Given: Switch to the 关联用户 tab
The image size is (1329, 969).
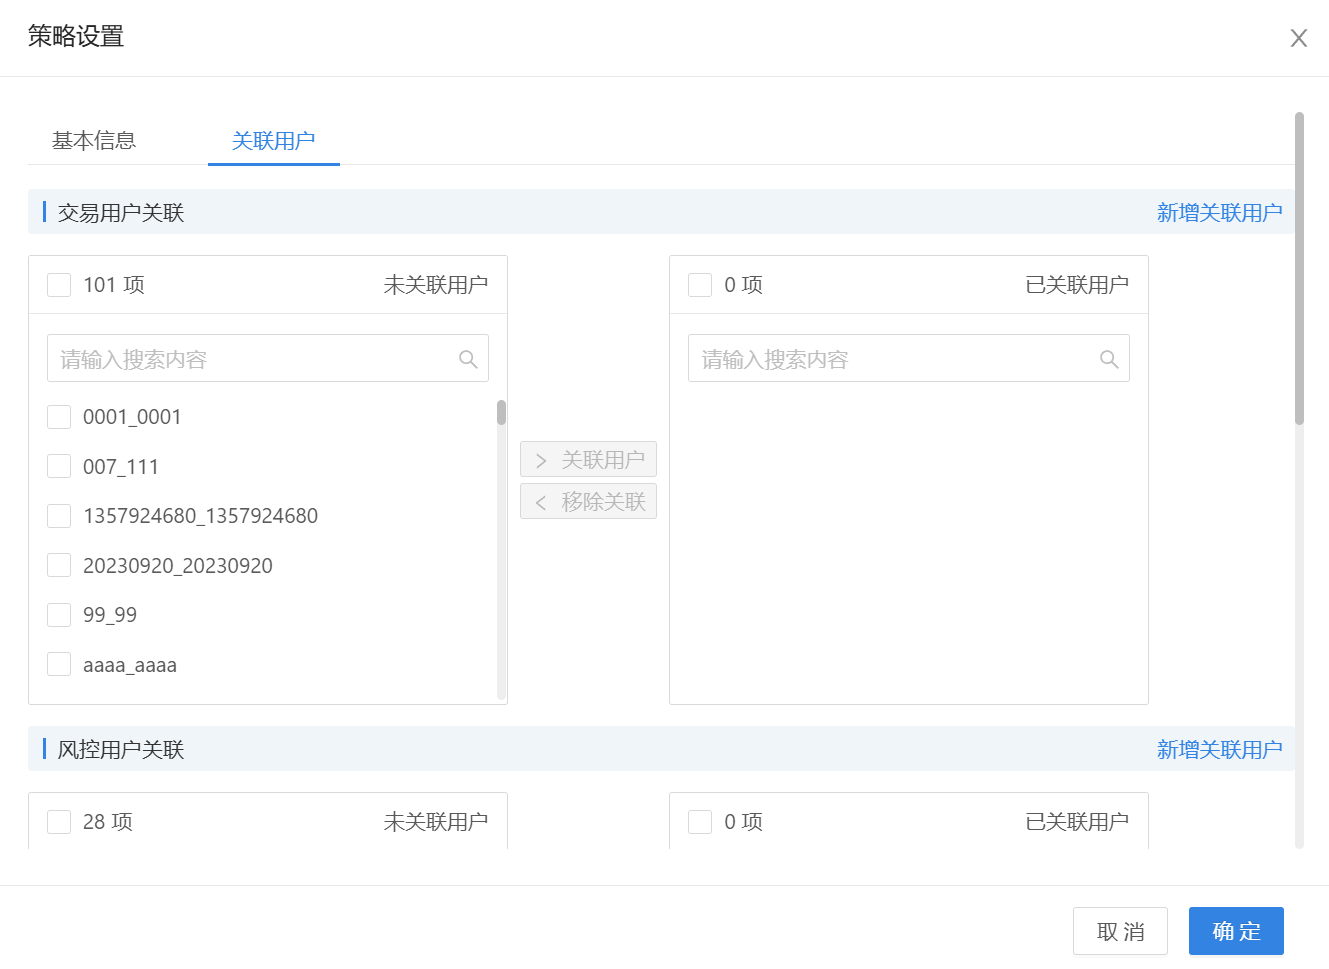Looking at the screenshot, I should coord(273,141).
